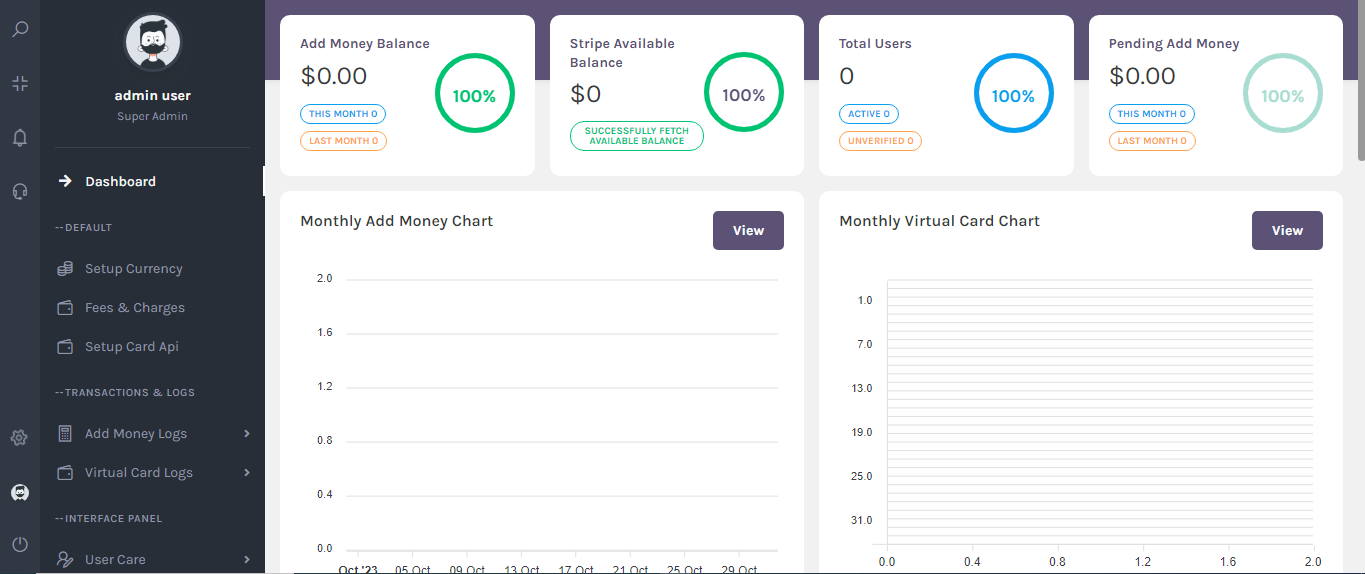The image size is (1365, 574).
Task: Expand the Add Money Logs chevron
Action: point(246,434)
